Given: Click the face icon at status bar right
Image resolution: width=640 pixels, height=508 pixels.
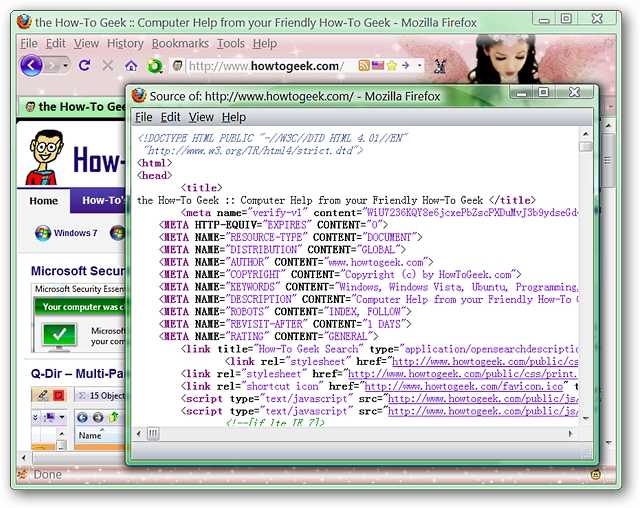Looking at the screenshot, I should pos(596,475).
